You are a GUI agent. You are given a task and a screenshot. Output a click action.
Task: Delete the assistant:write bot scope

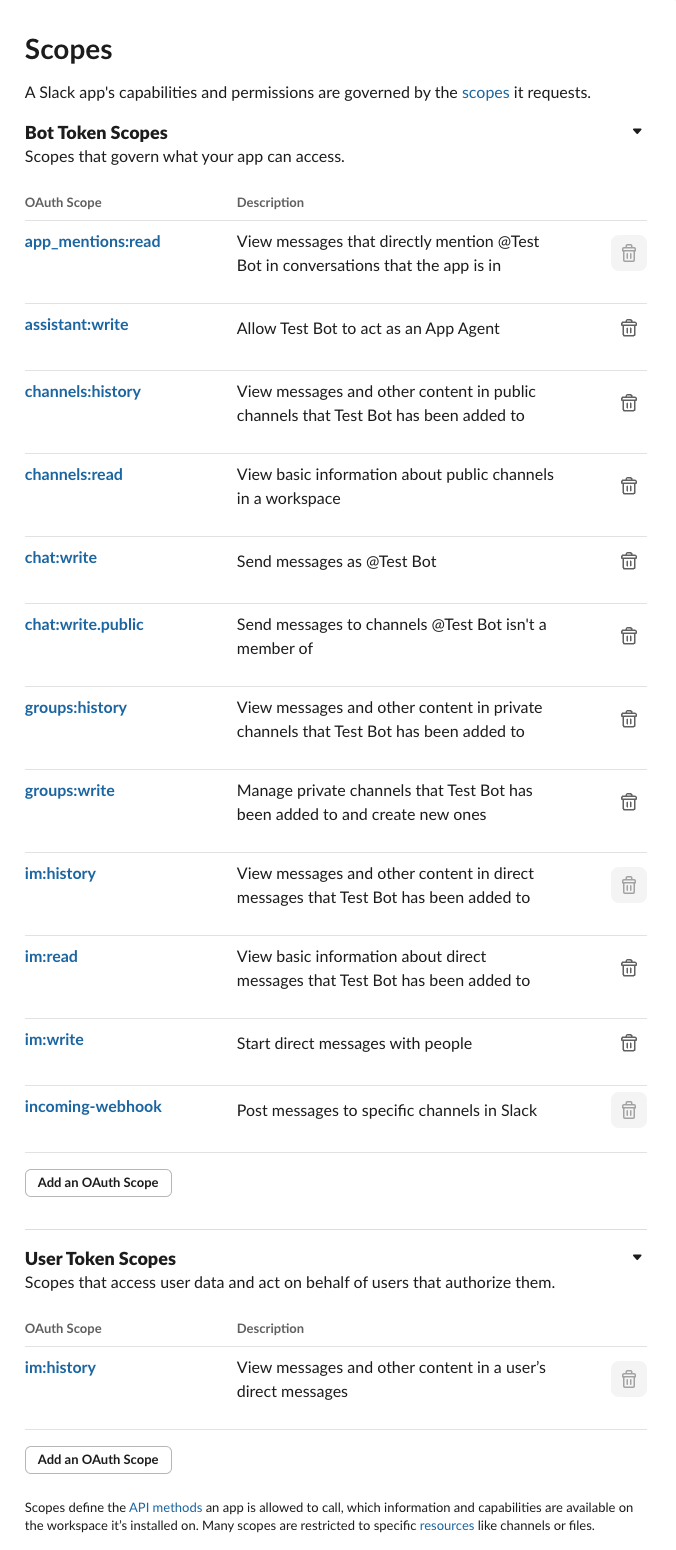pyautogui.click(x=629, y=328)
